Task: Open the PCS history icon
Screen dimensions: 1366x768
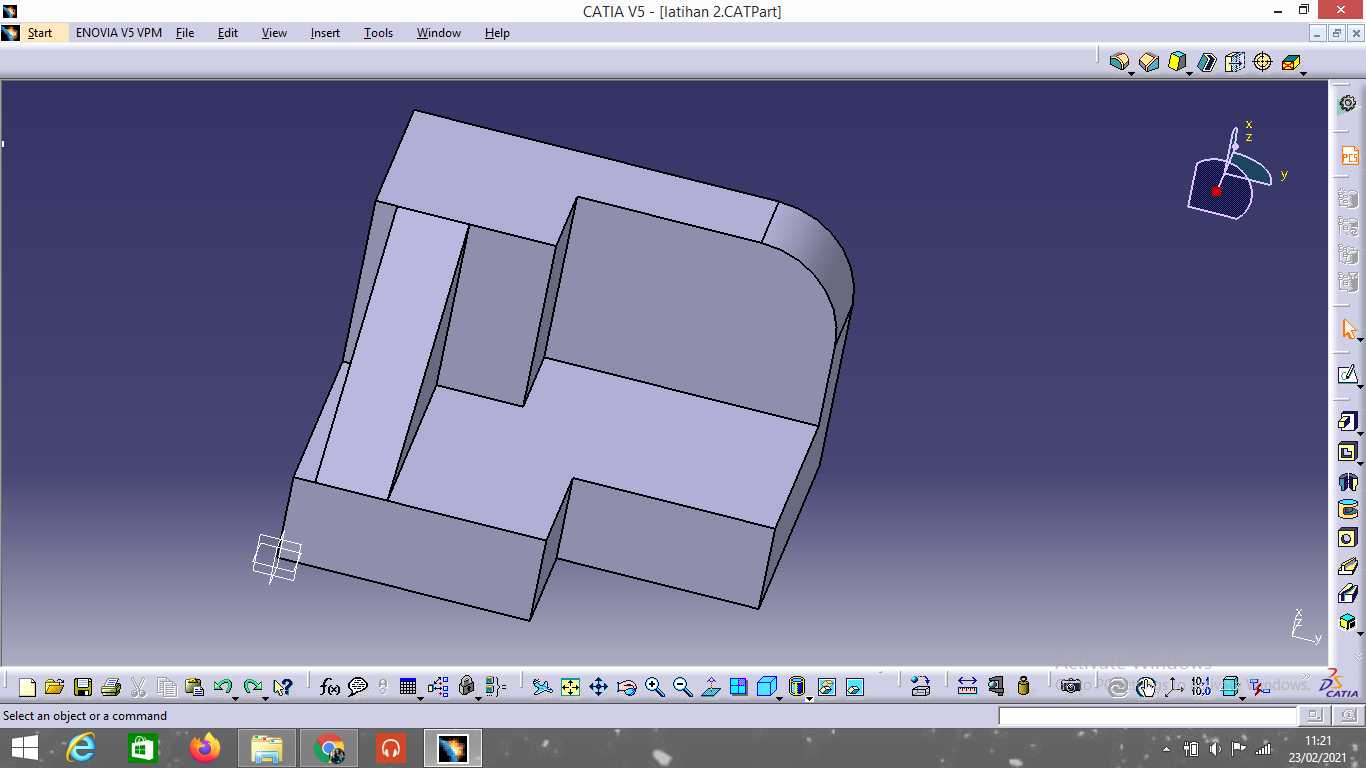Action: click(x=1350, y=156)
